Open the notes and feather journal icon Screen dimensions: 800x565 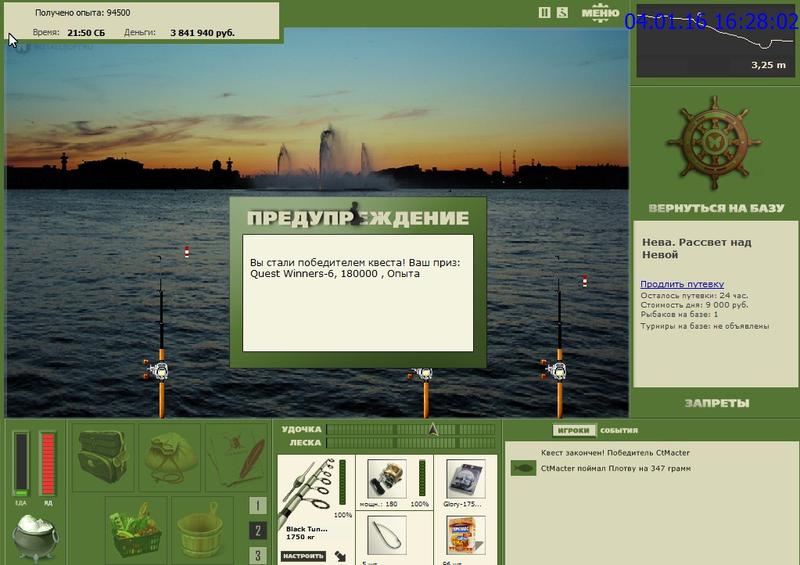[236, 457]
